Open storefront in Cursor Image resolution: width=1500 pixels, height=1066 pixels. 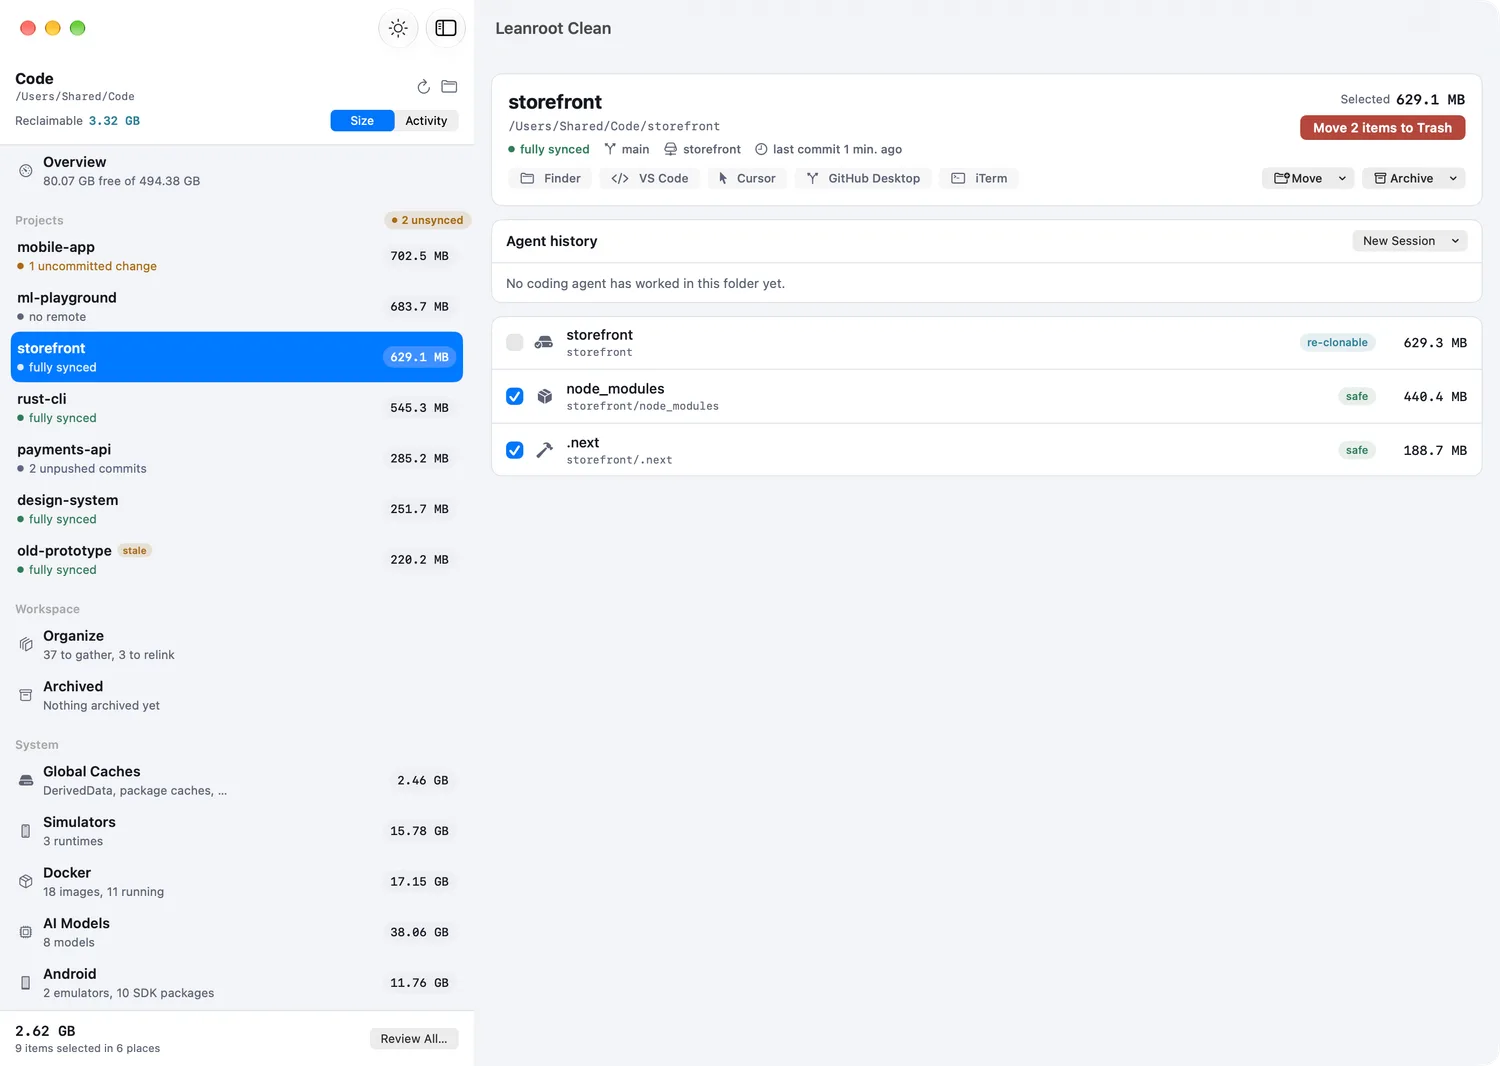click(x=747, y=178)
